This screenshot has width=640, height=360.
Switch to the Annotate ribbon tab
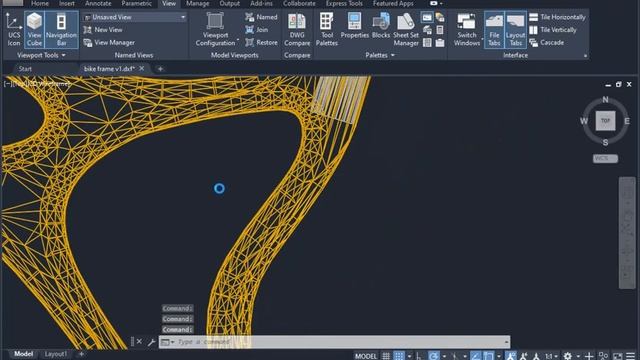coord(98,4)
